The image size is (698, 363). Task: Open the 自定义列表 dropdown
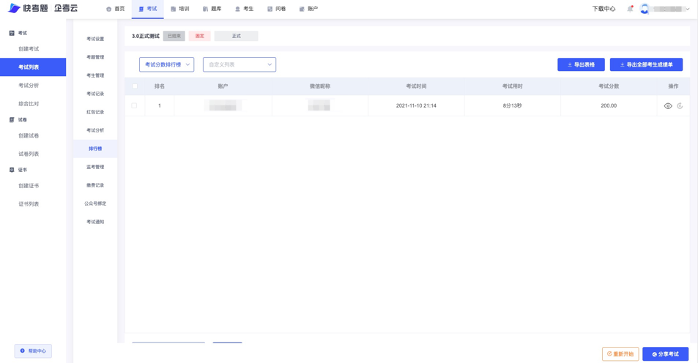pyautogui.click(x=239, y=65)
